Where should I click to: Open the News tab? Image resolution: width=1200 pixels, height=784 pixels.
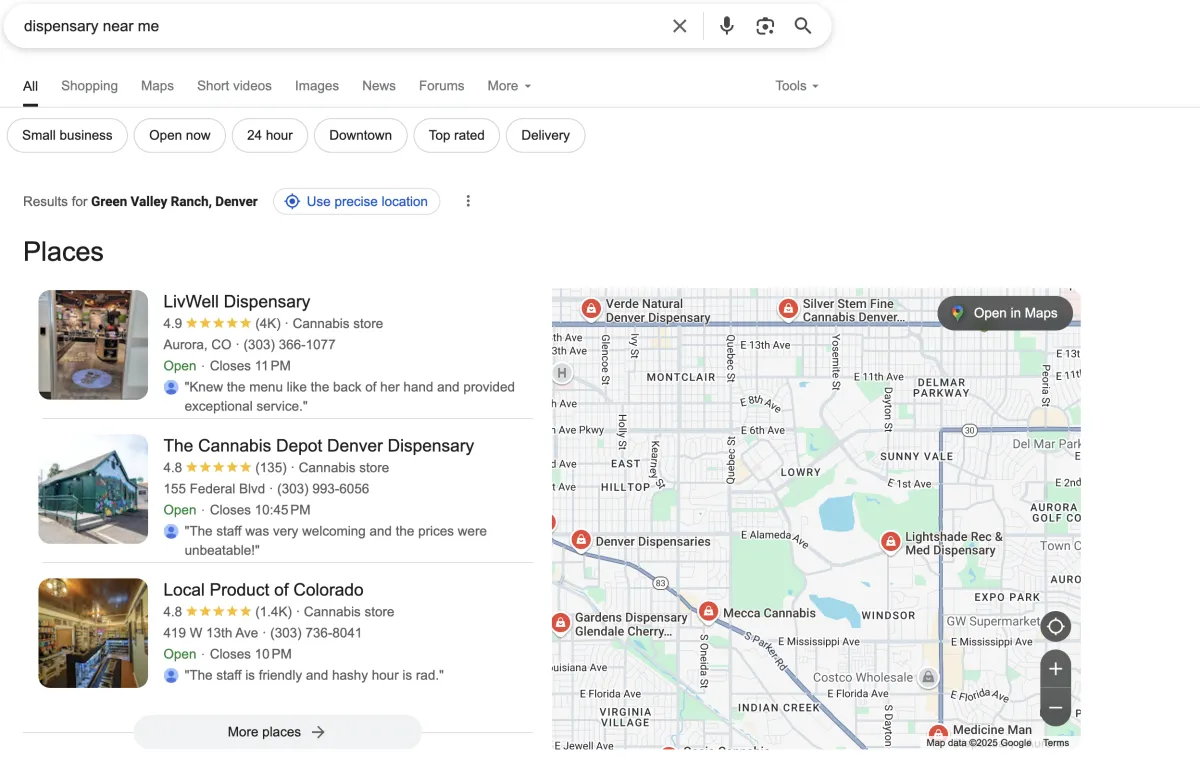pos(379,86)
